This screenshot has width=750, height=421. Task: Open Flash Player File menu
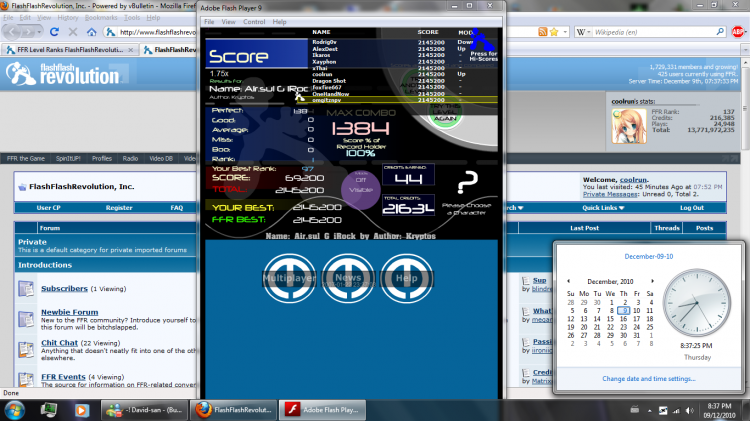point(209,22)
